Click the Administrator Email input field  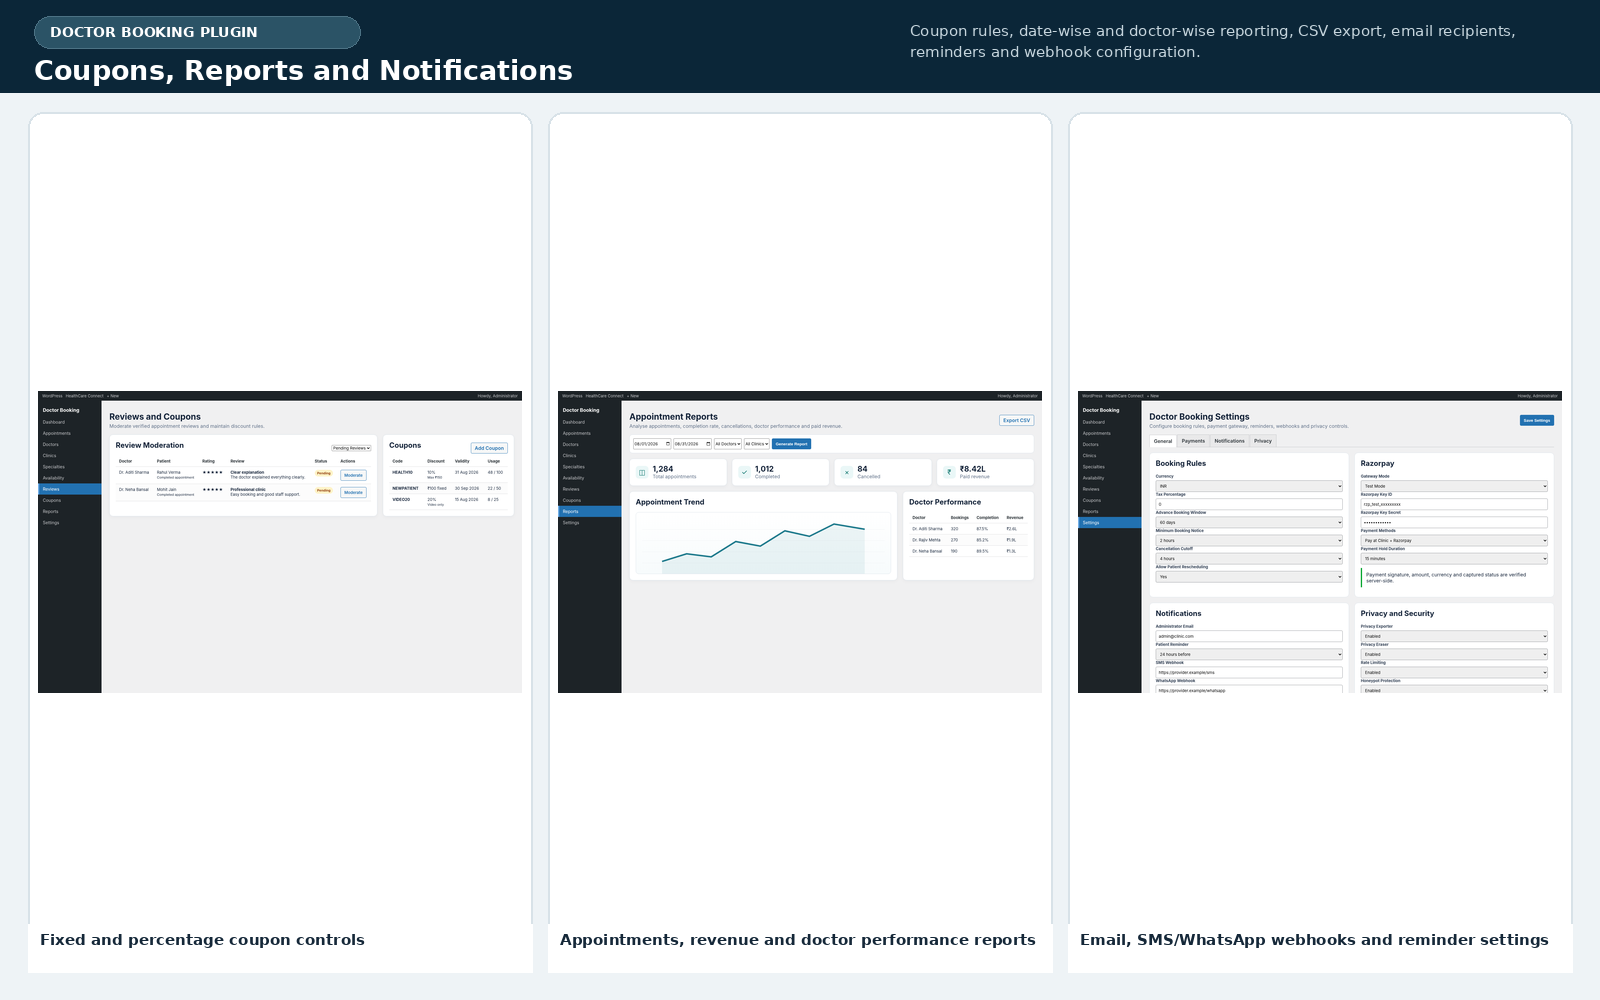1249,636
